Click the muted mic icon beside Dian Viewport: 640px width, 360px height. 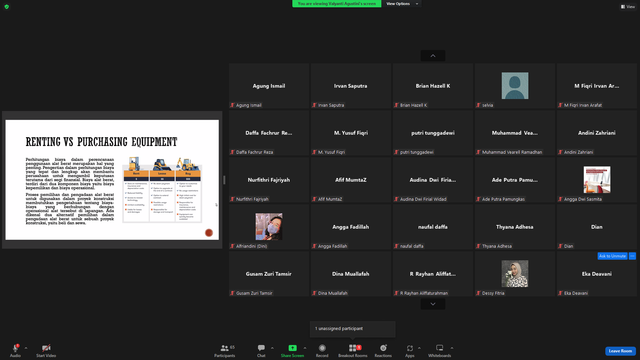tap(560, 246)
